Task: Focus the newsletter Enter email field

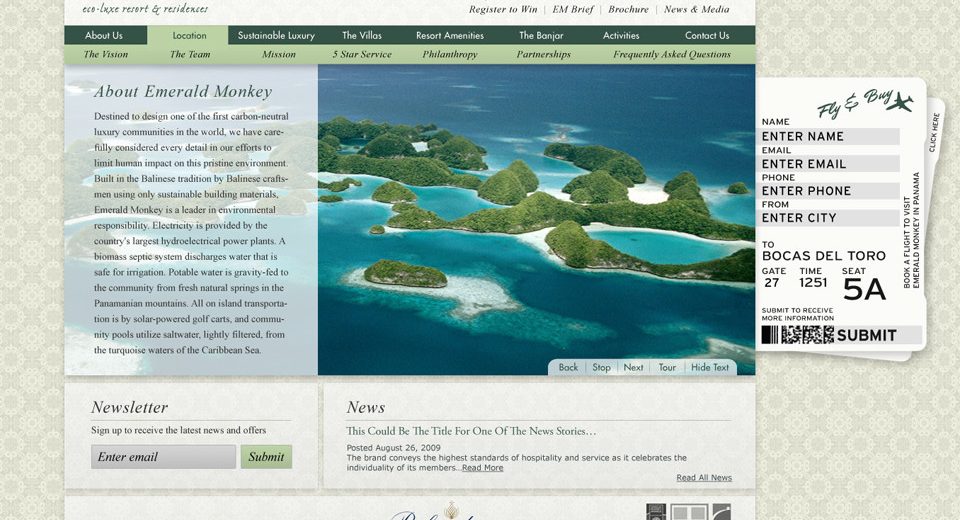Action: [x=163, y=457]
